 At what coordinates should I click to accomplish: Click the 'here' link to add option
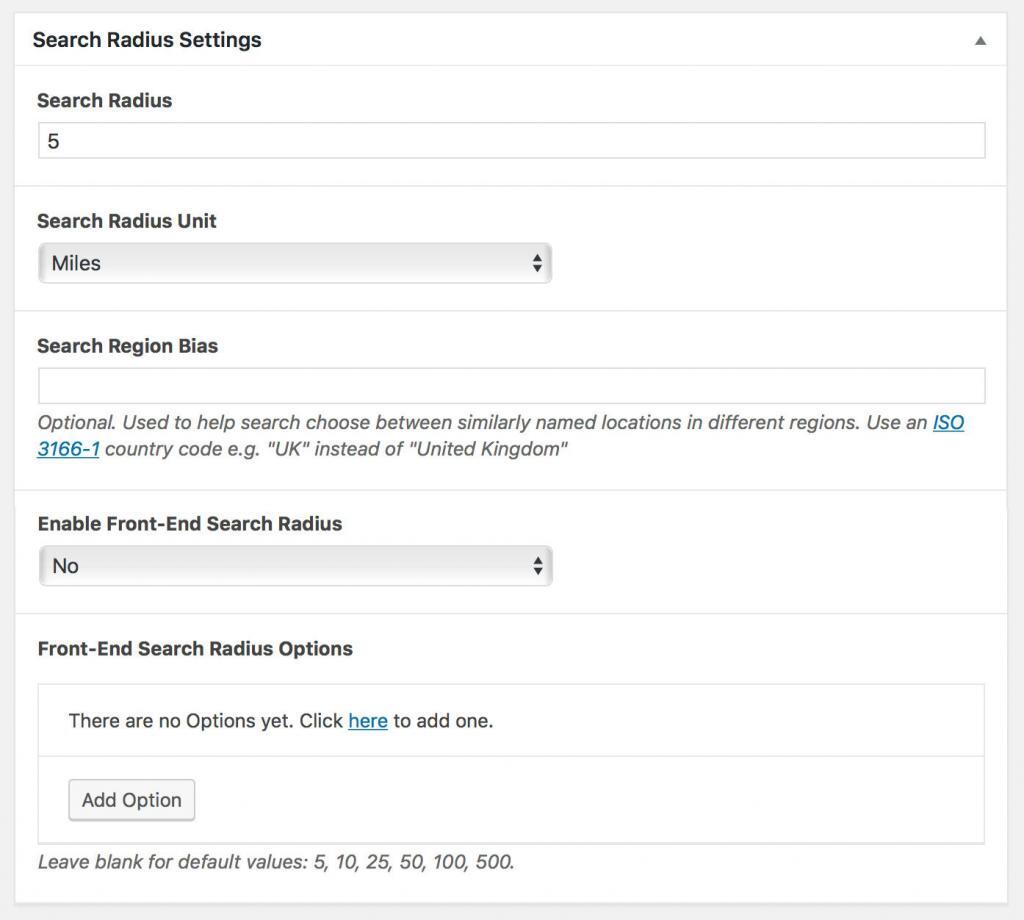[x=367, y=720]
